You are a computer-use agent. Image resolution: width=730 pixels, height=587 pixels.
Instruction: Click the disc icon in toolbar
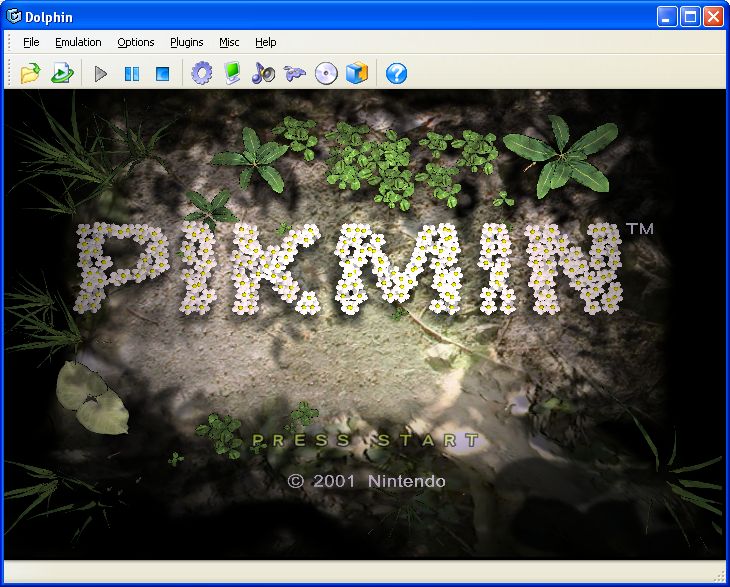point(326,73)
